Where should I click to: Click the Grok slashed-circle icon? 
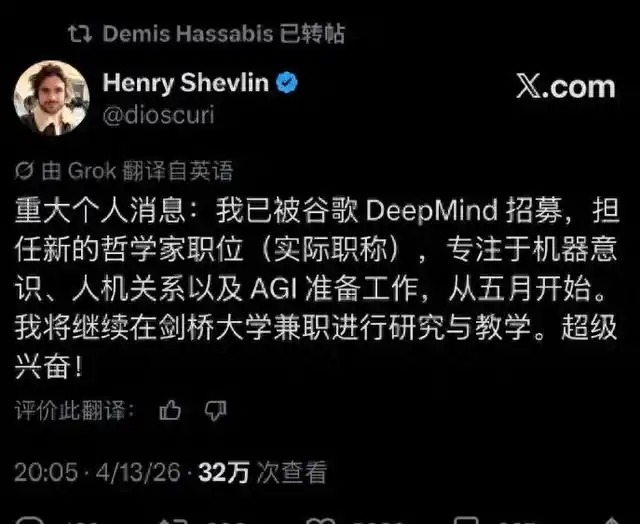coord(24,171)
